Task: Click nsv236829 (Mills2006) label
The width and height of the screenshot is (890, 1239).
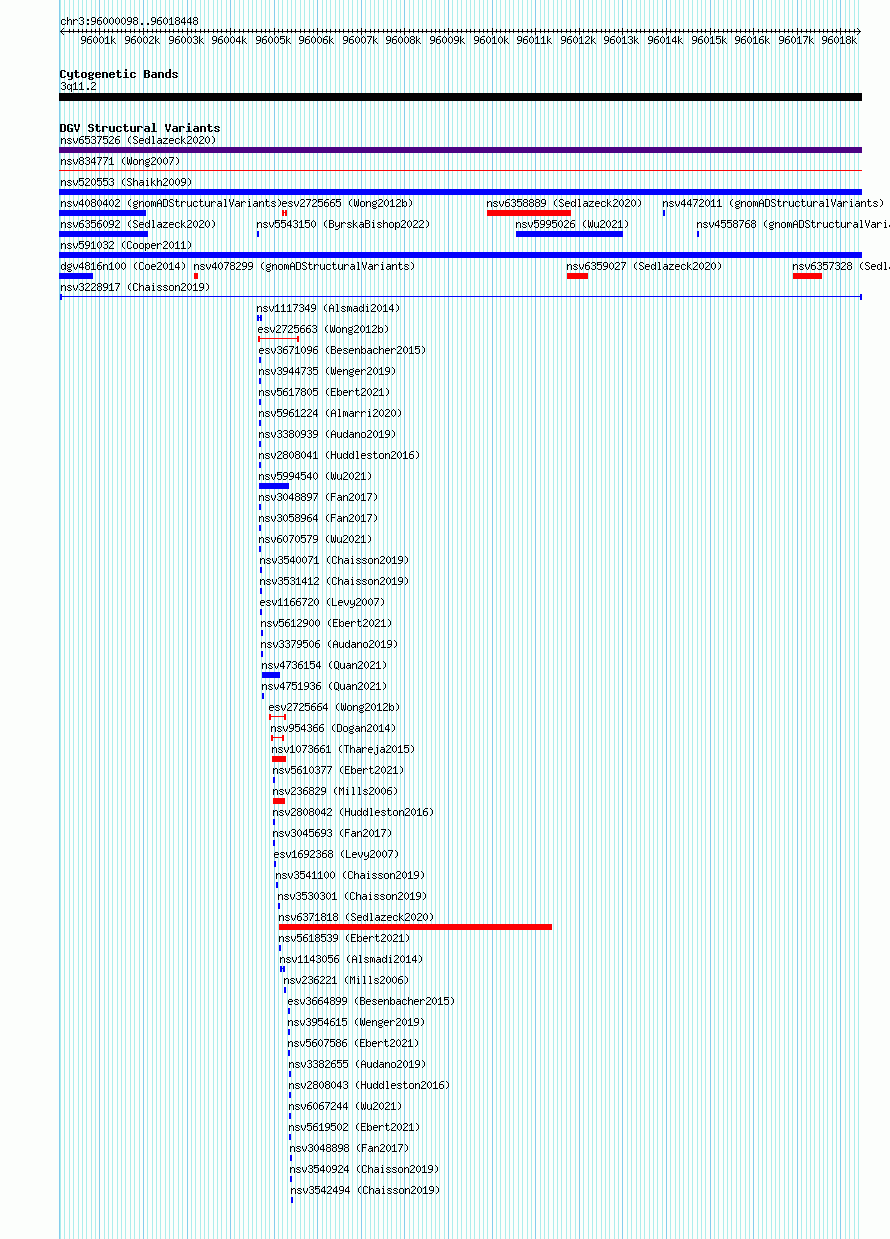Action: (x=335, y=791)
